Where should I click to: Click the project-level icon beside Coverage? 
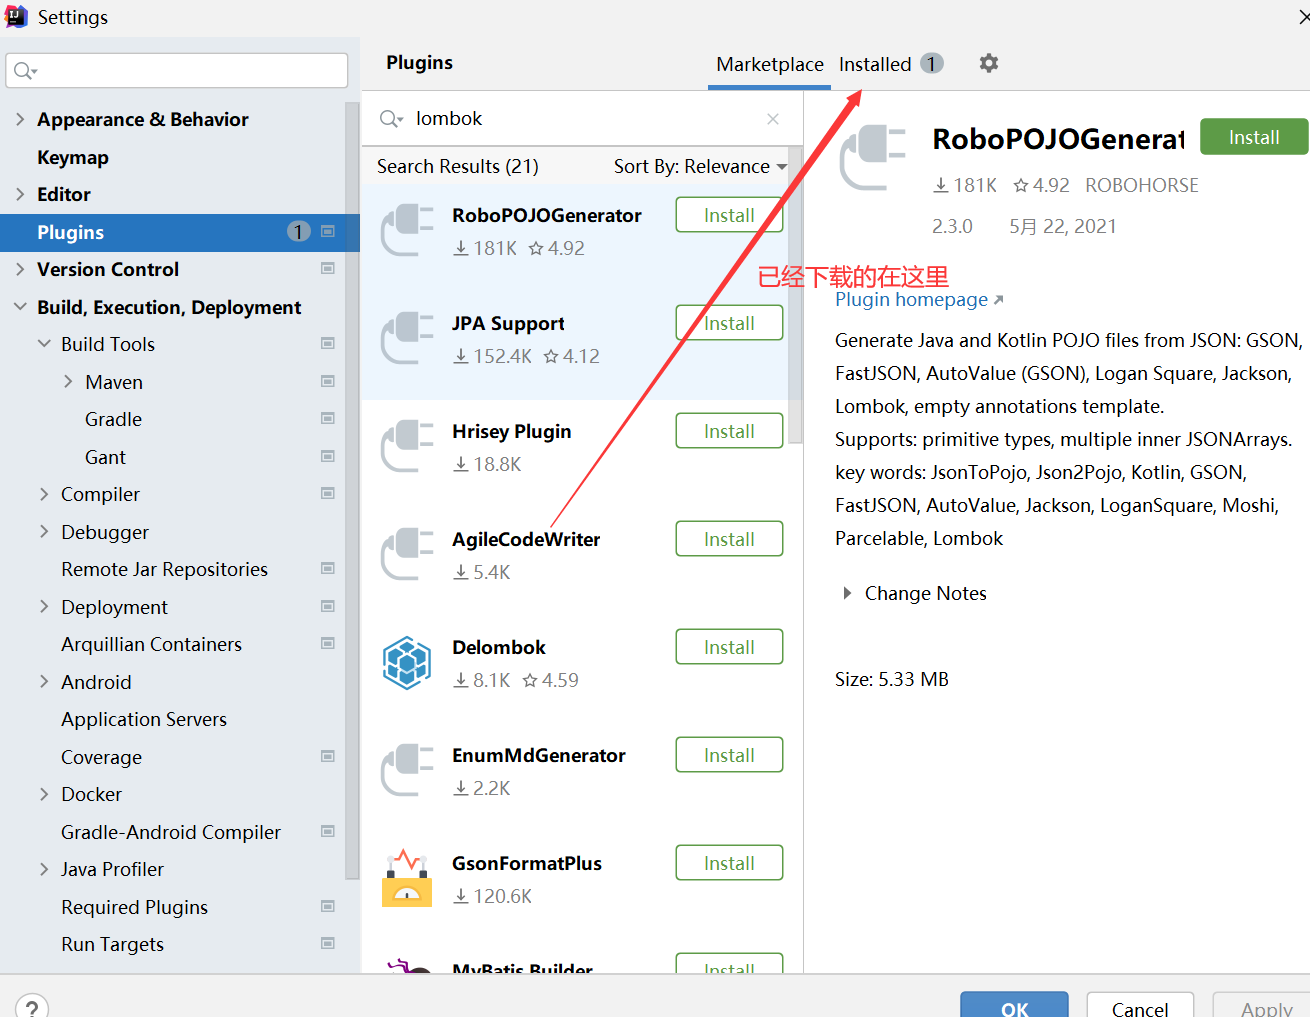point(327,756)
